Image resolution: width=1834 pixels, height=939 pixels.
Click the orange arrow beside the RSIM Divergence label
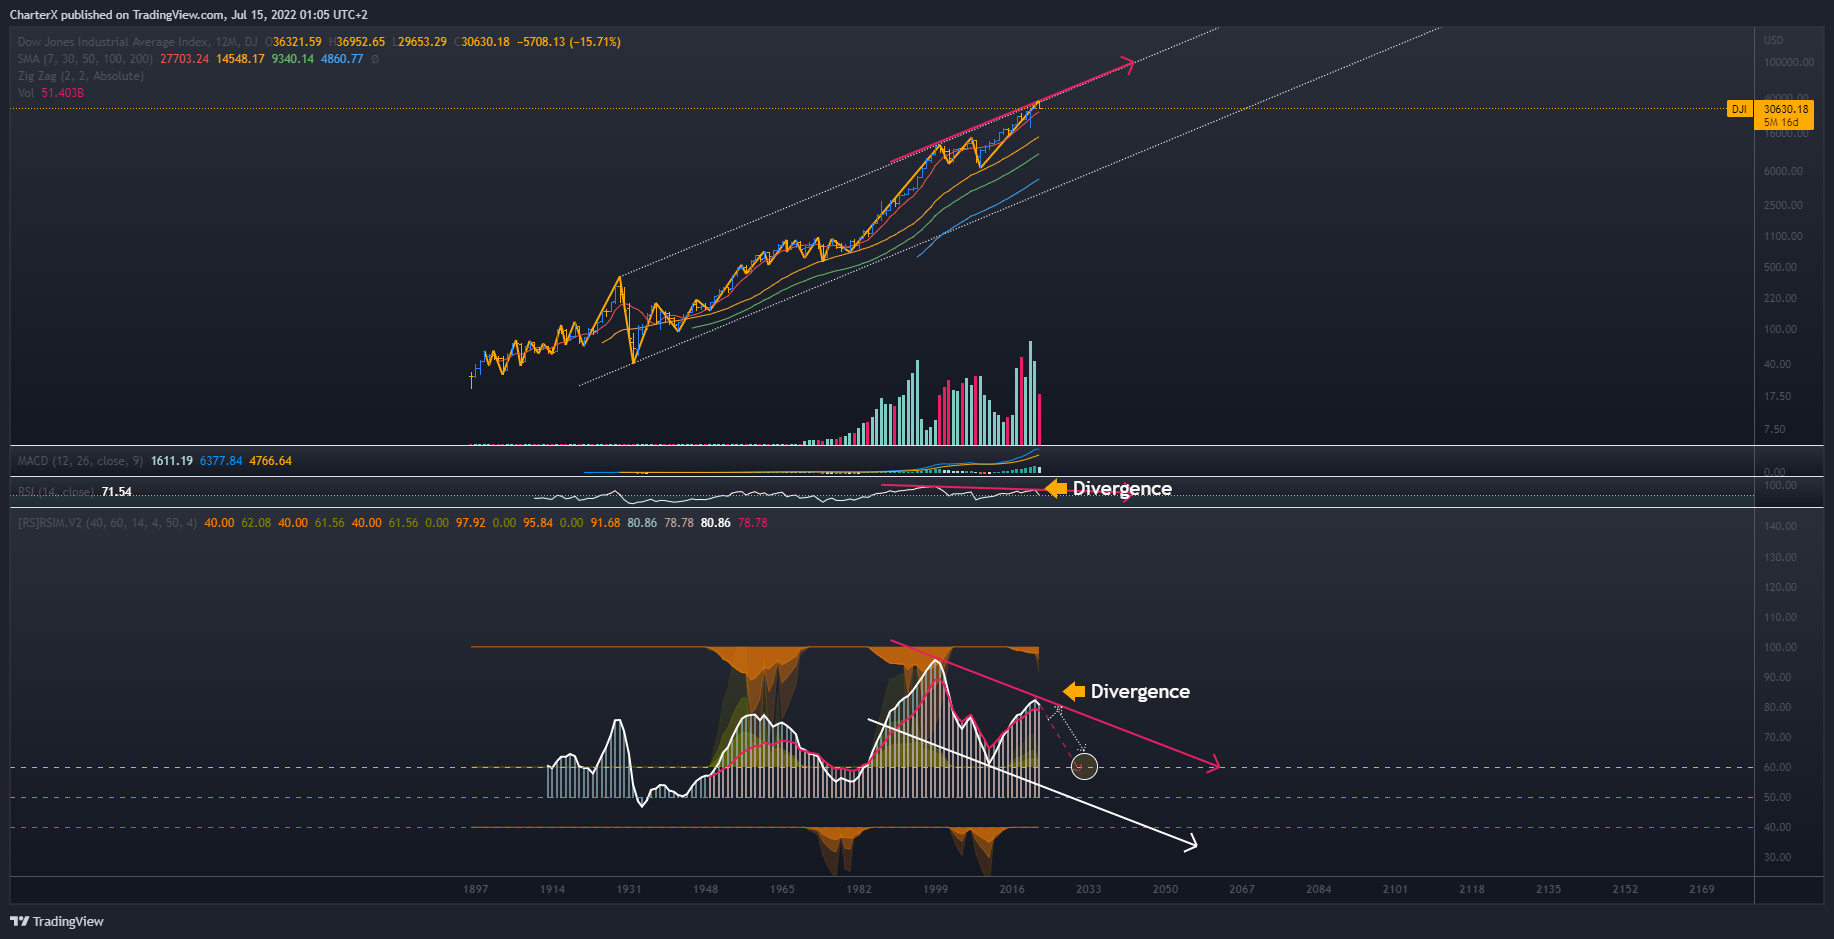click(x=1073, y=691)
